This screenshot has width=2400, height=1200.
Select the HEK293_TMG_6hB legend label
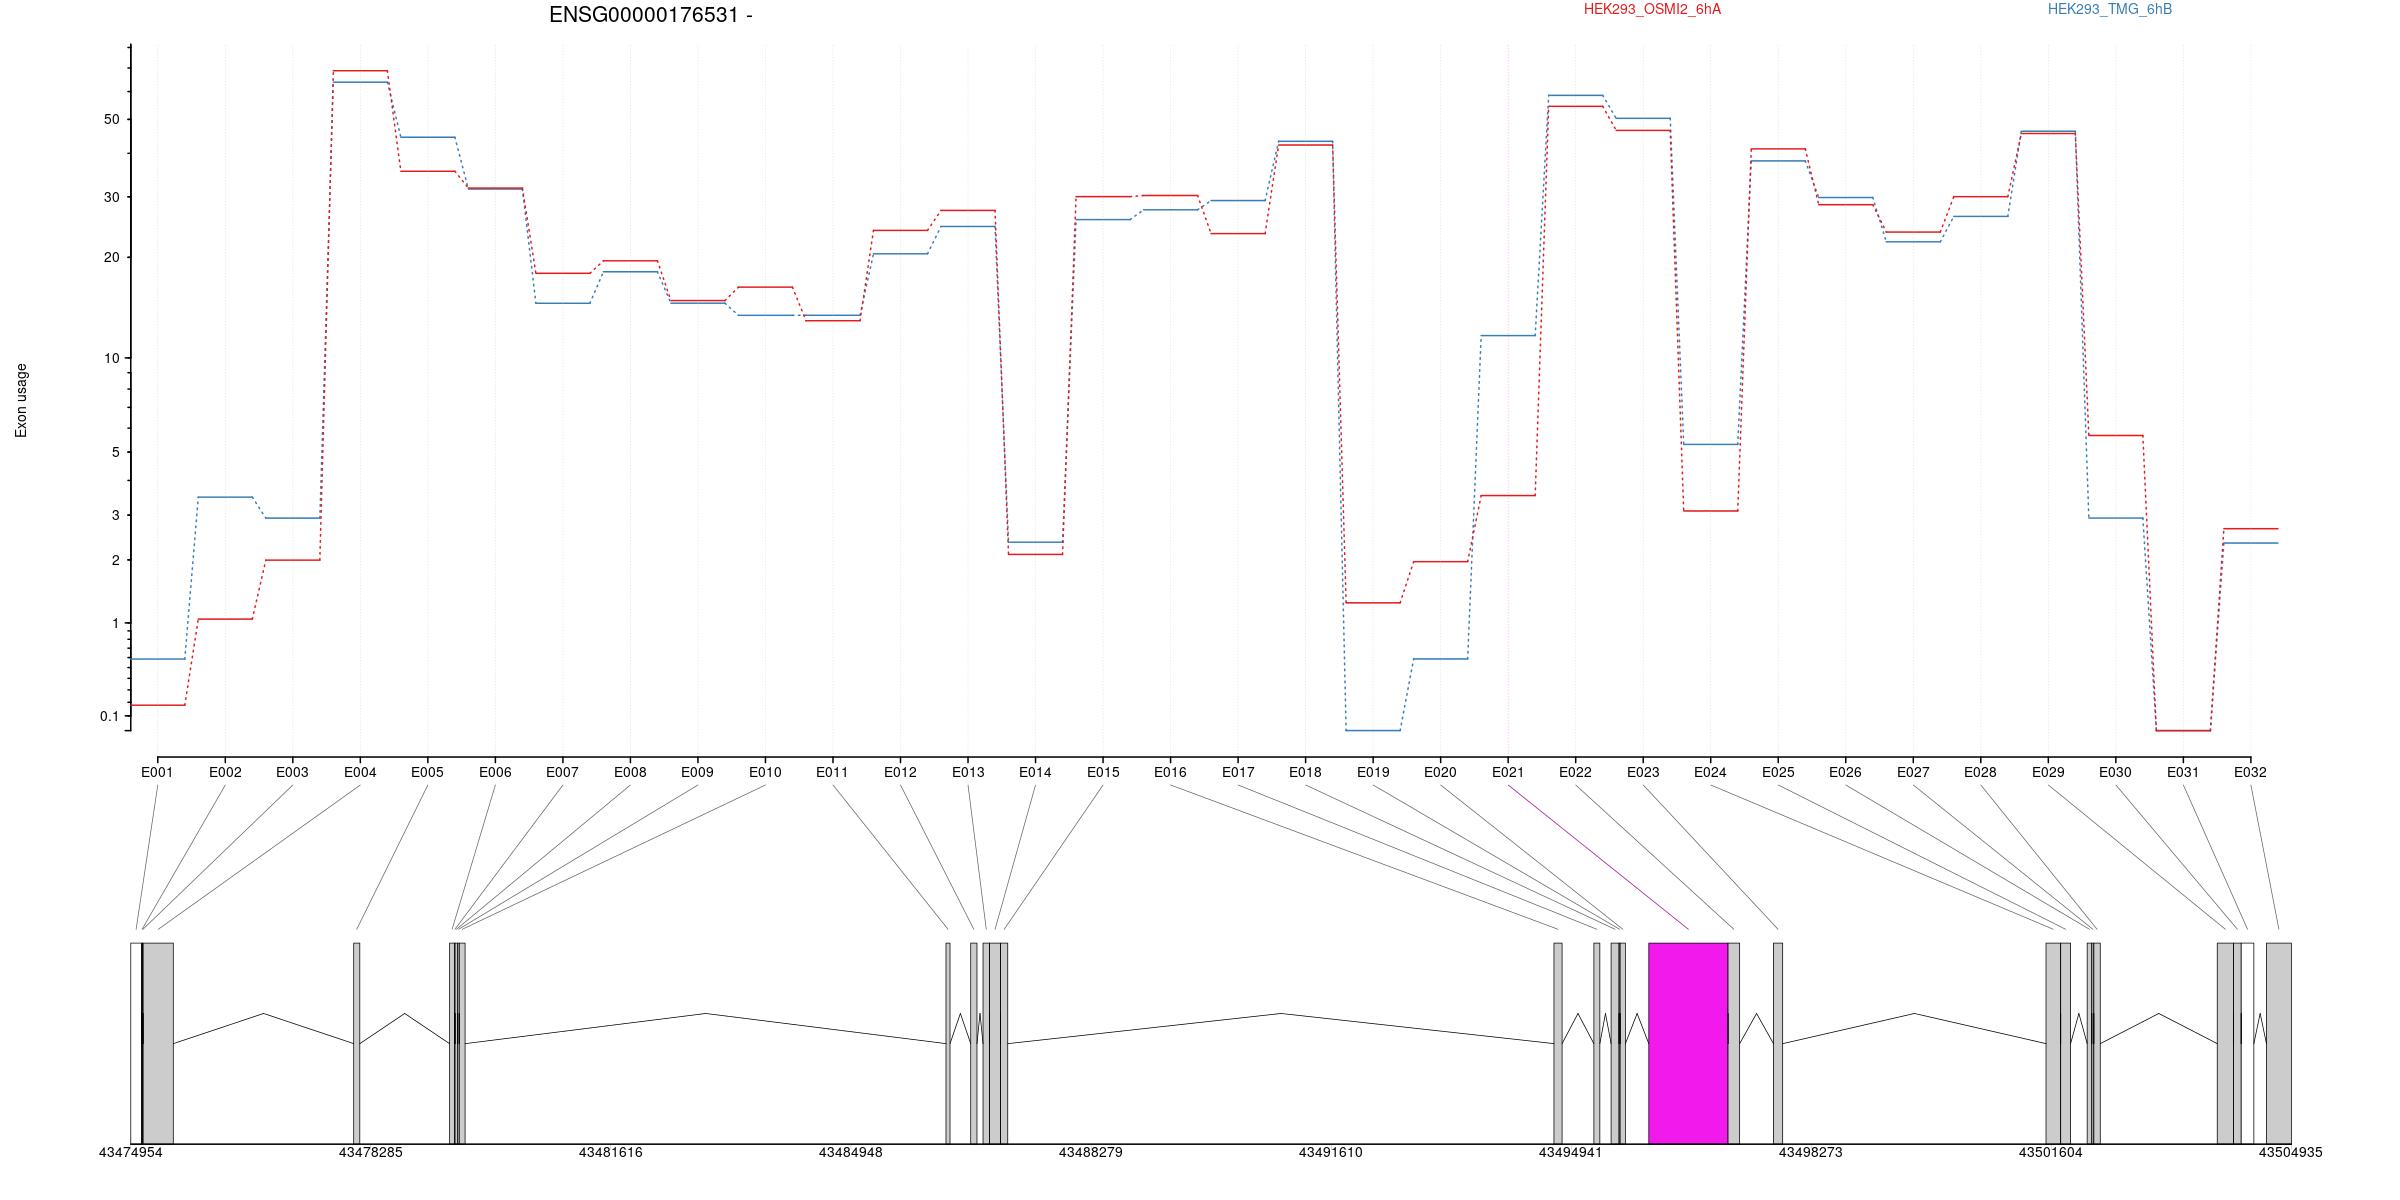pos(2110,9)
